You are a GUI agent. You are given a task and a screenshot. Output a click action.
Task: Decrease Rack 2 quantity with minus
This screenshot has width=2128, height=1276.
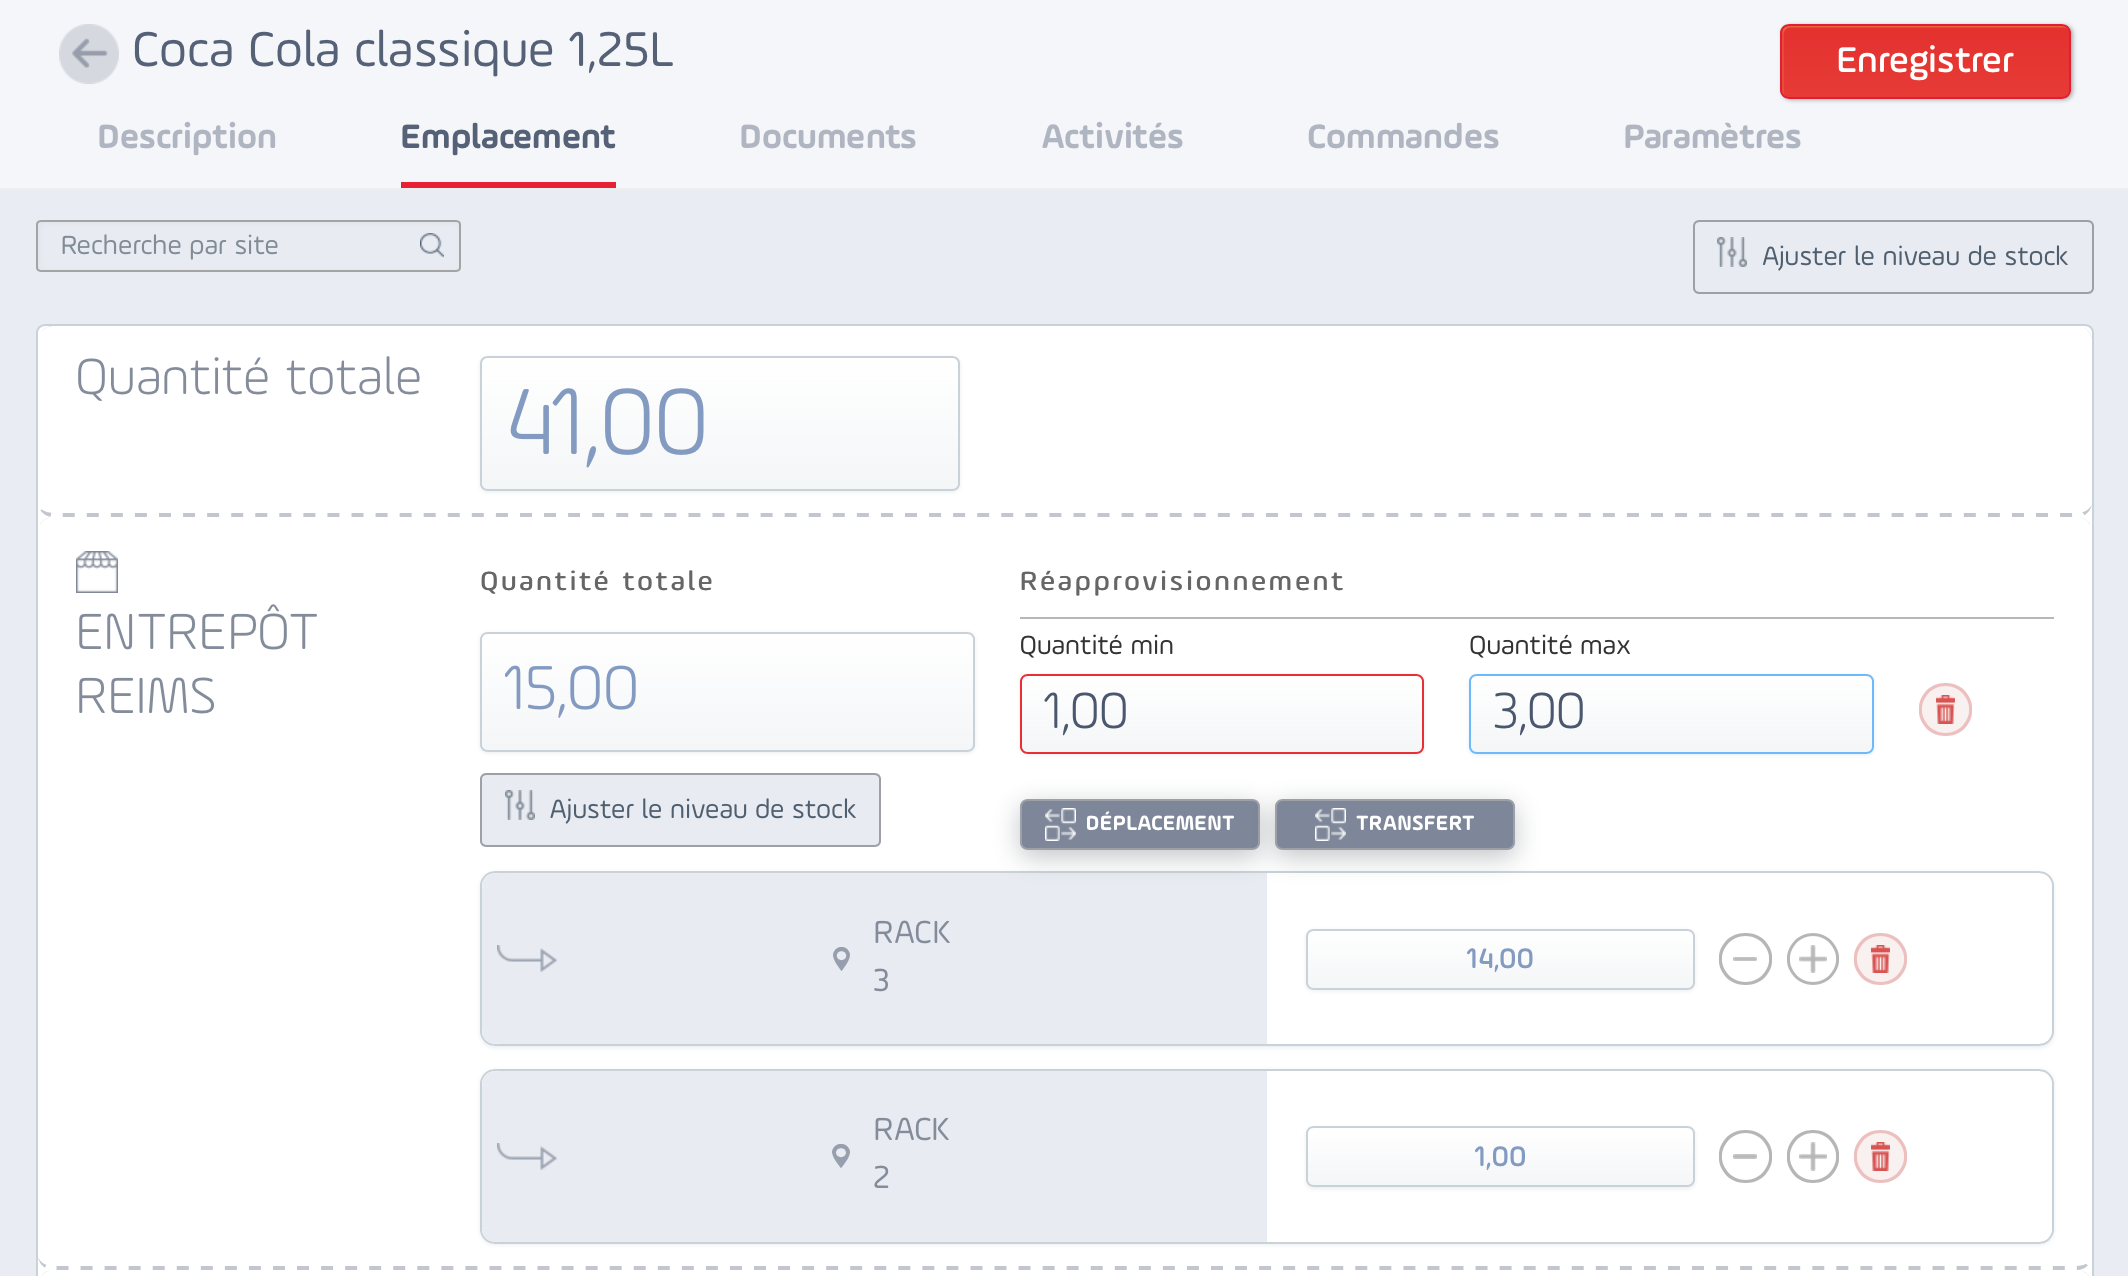click(1745, 1157)
